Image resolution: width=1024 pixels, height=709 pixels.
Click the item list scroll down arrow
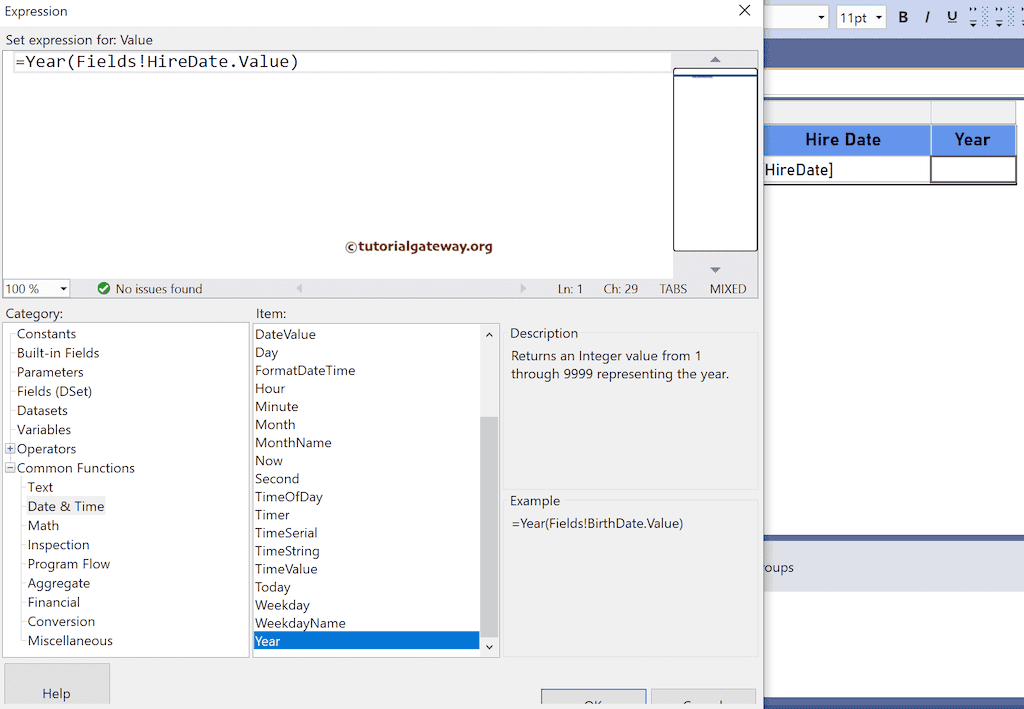pyautogui.click(x=489, y=647)
